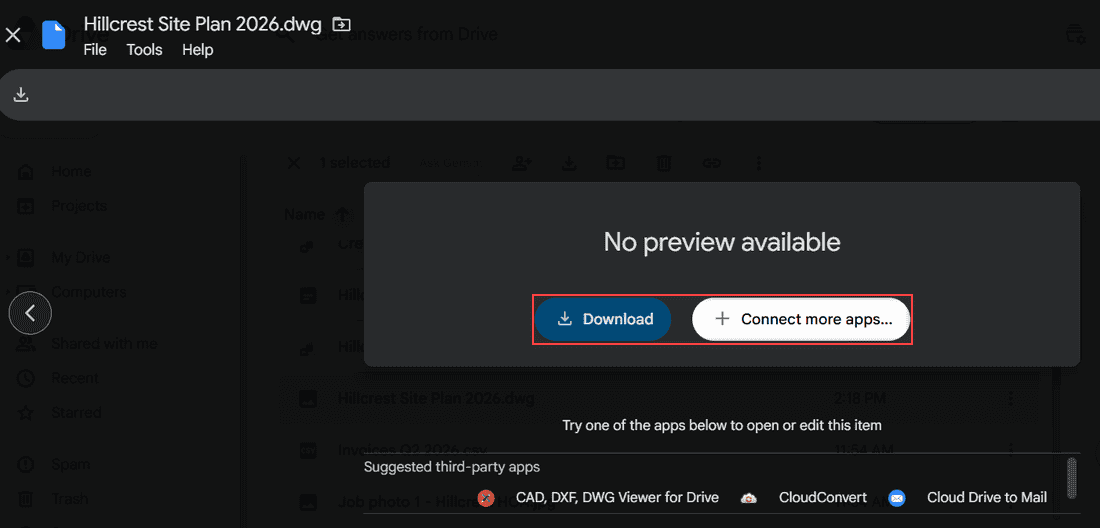The height and width of the screenshot is (528, 1100).
Task: Click the move-to-folder icon beside filename
Action: click(x=341, y=25)
